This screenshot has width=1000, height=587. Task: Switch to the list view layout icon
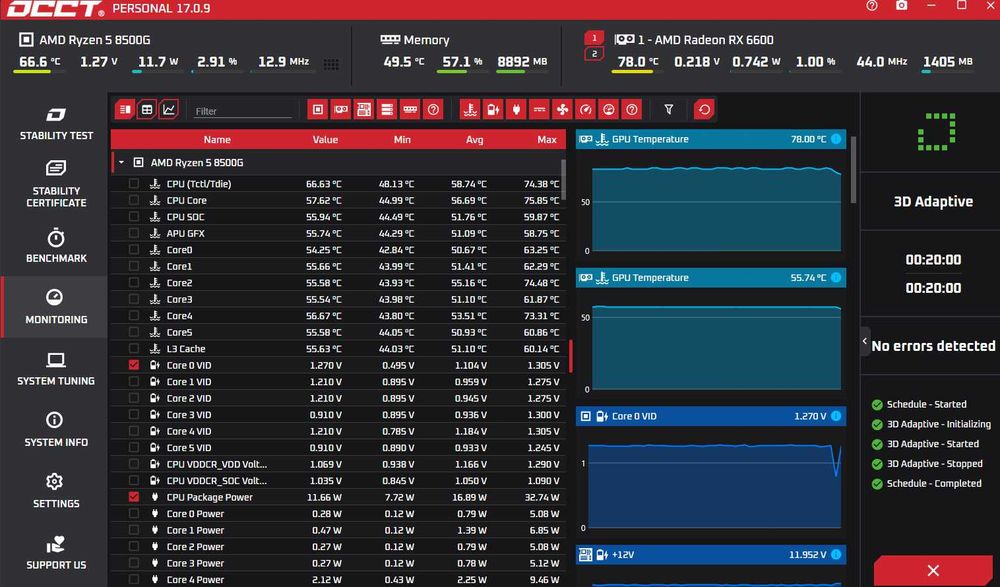coord(125,110)
